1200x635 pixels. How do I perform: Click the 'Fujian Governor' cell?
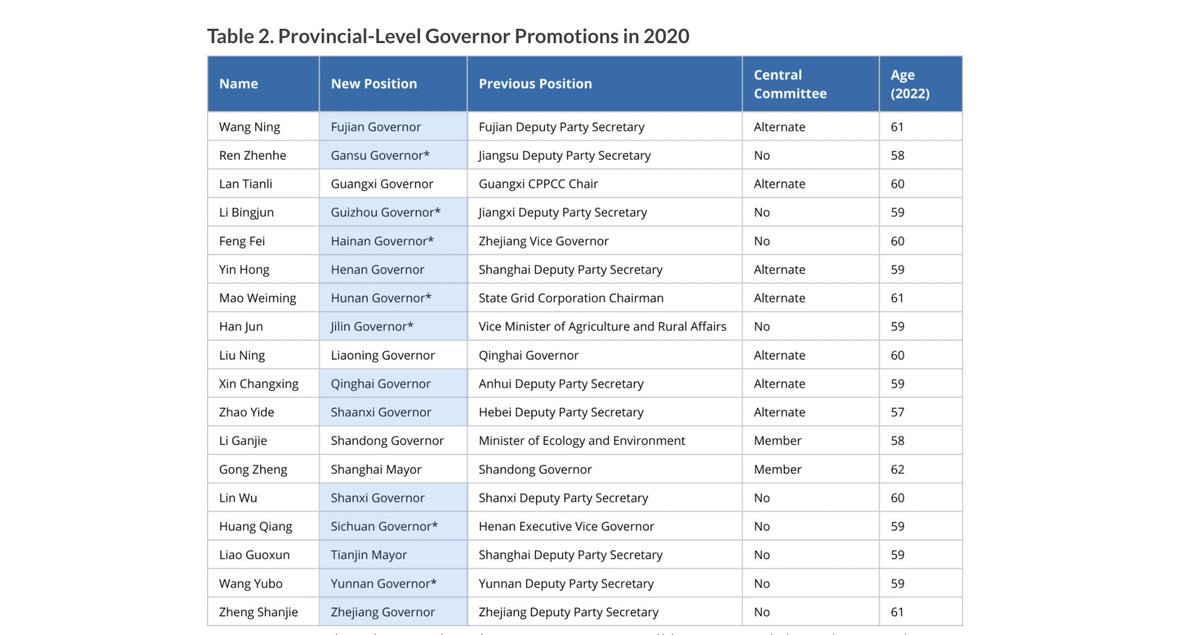click(x=393, y=127)
